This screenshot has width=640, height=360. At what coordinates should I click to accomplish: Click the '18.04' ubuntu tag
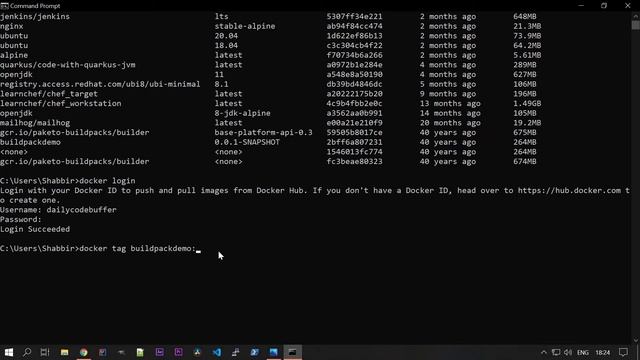[226, 45]
